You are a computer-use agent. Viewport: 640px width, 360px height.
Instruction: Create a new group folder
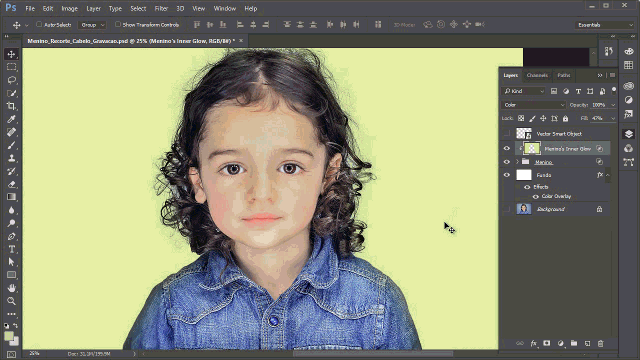pyautogui.click(x=574, y=343)
